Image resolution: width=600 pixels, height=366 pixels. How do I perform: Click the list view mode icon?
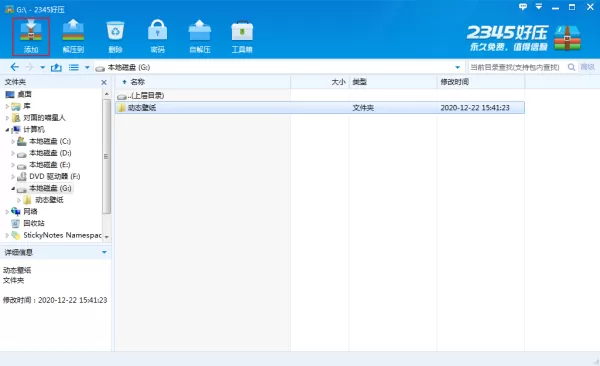coord(73,67)
